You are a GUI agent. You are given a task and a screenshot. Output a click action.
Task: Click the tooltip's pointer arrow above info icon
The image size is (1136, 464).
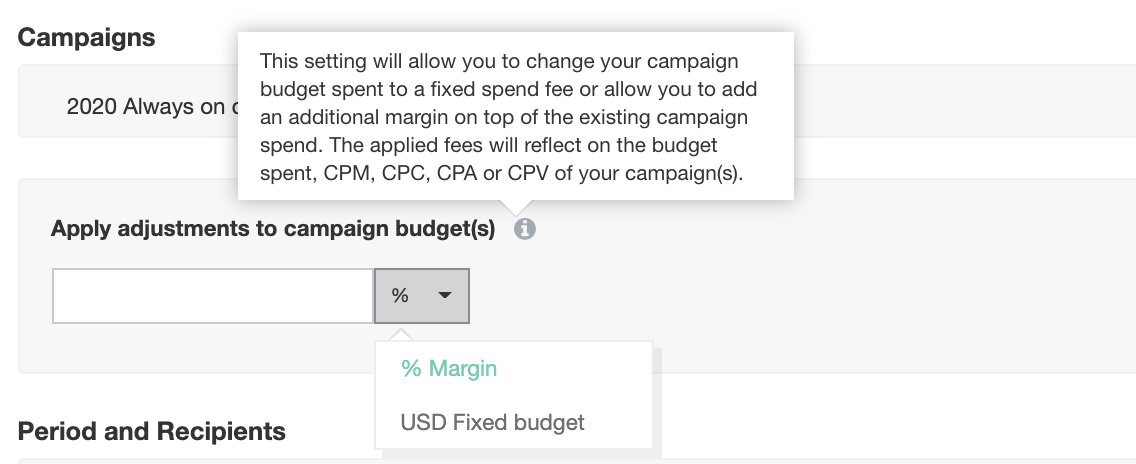point(515,207)
